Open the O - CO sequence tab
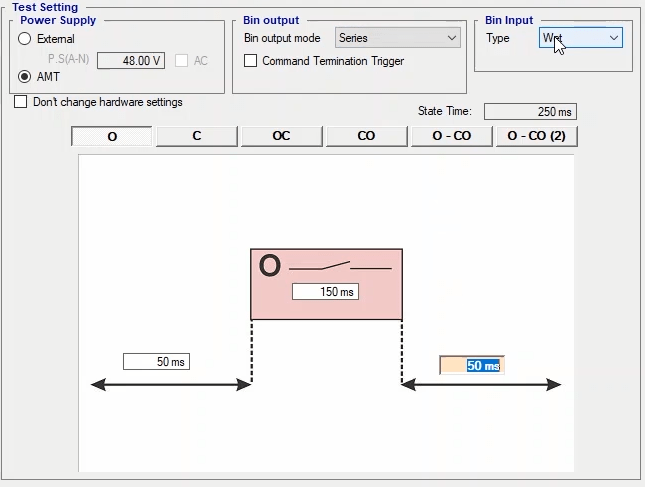This screenshot has width=645, height=487. tap(452, 136)
